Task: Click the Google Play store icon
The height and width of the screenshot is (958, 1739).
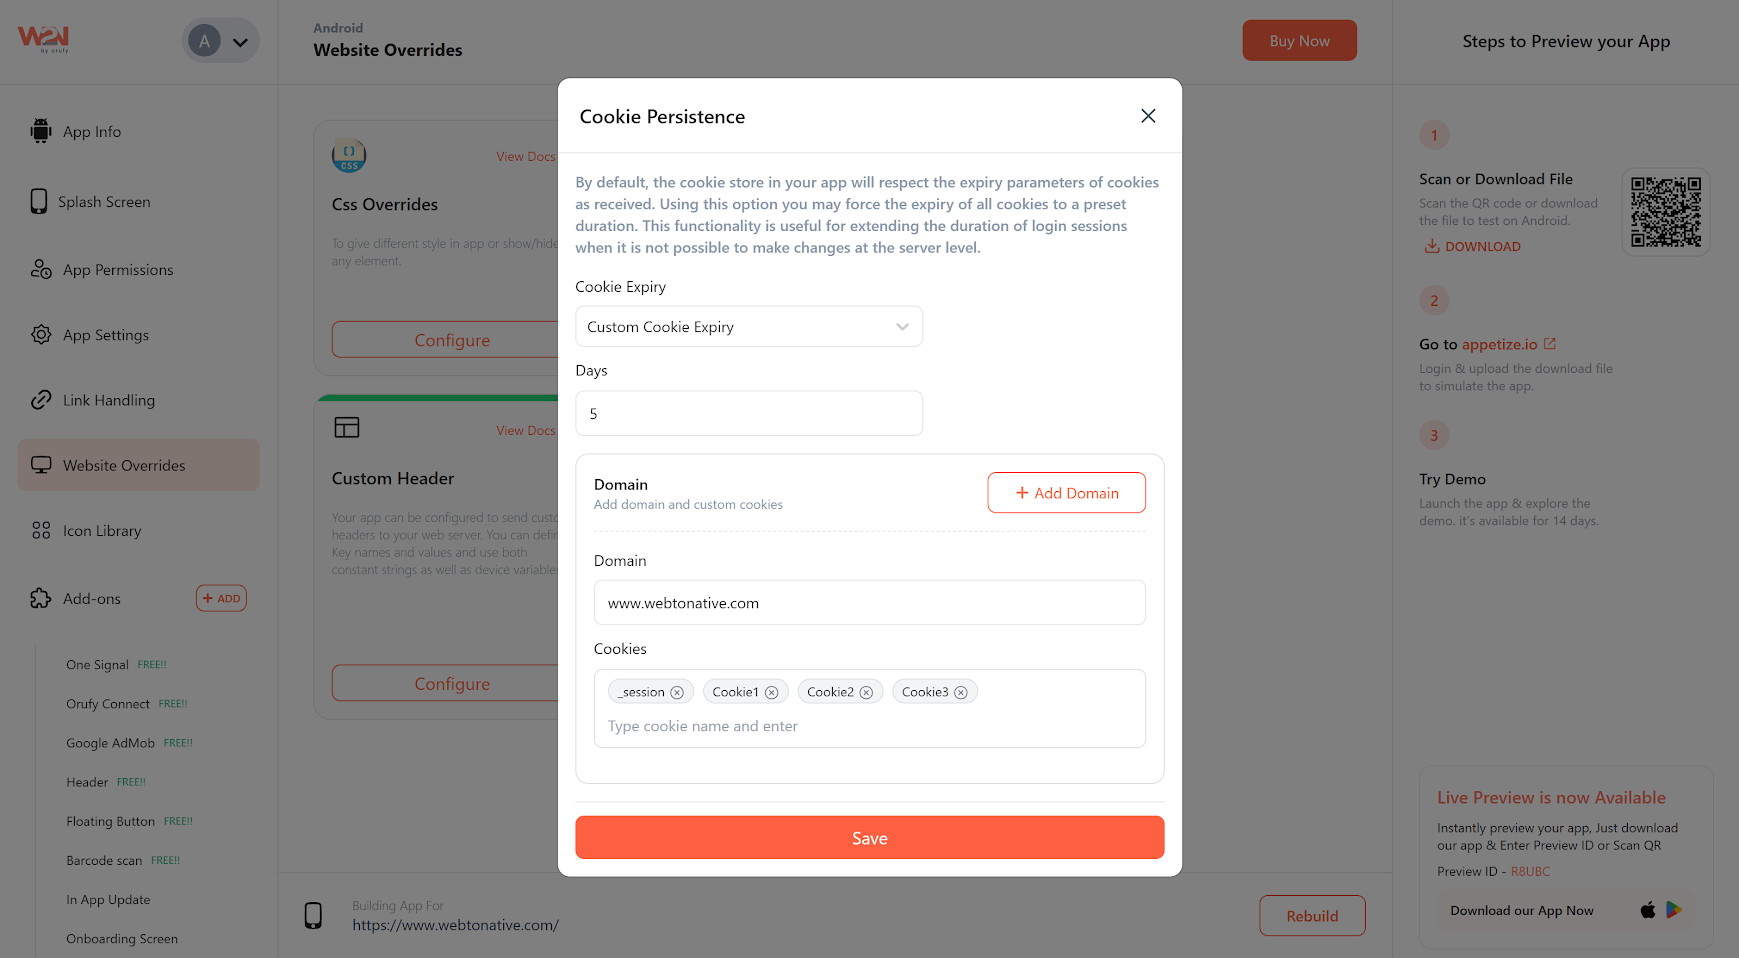Action: 1674,910
